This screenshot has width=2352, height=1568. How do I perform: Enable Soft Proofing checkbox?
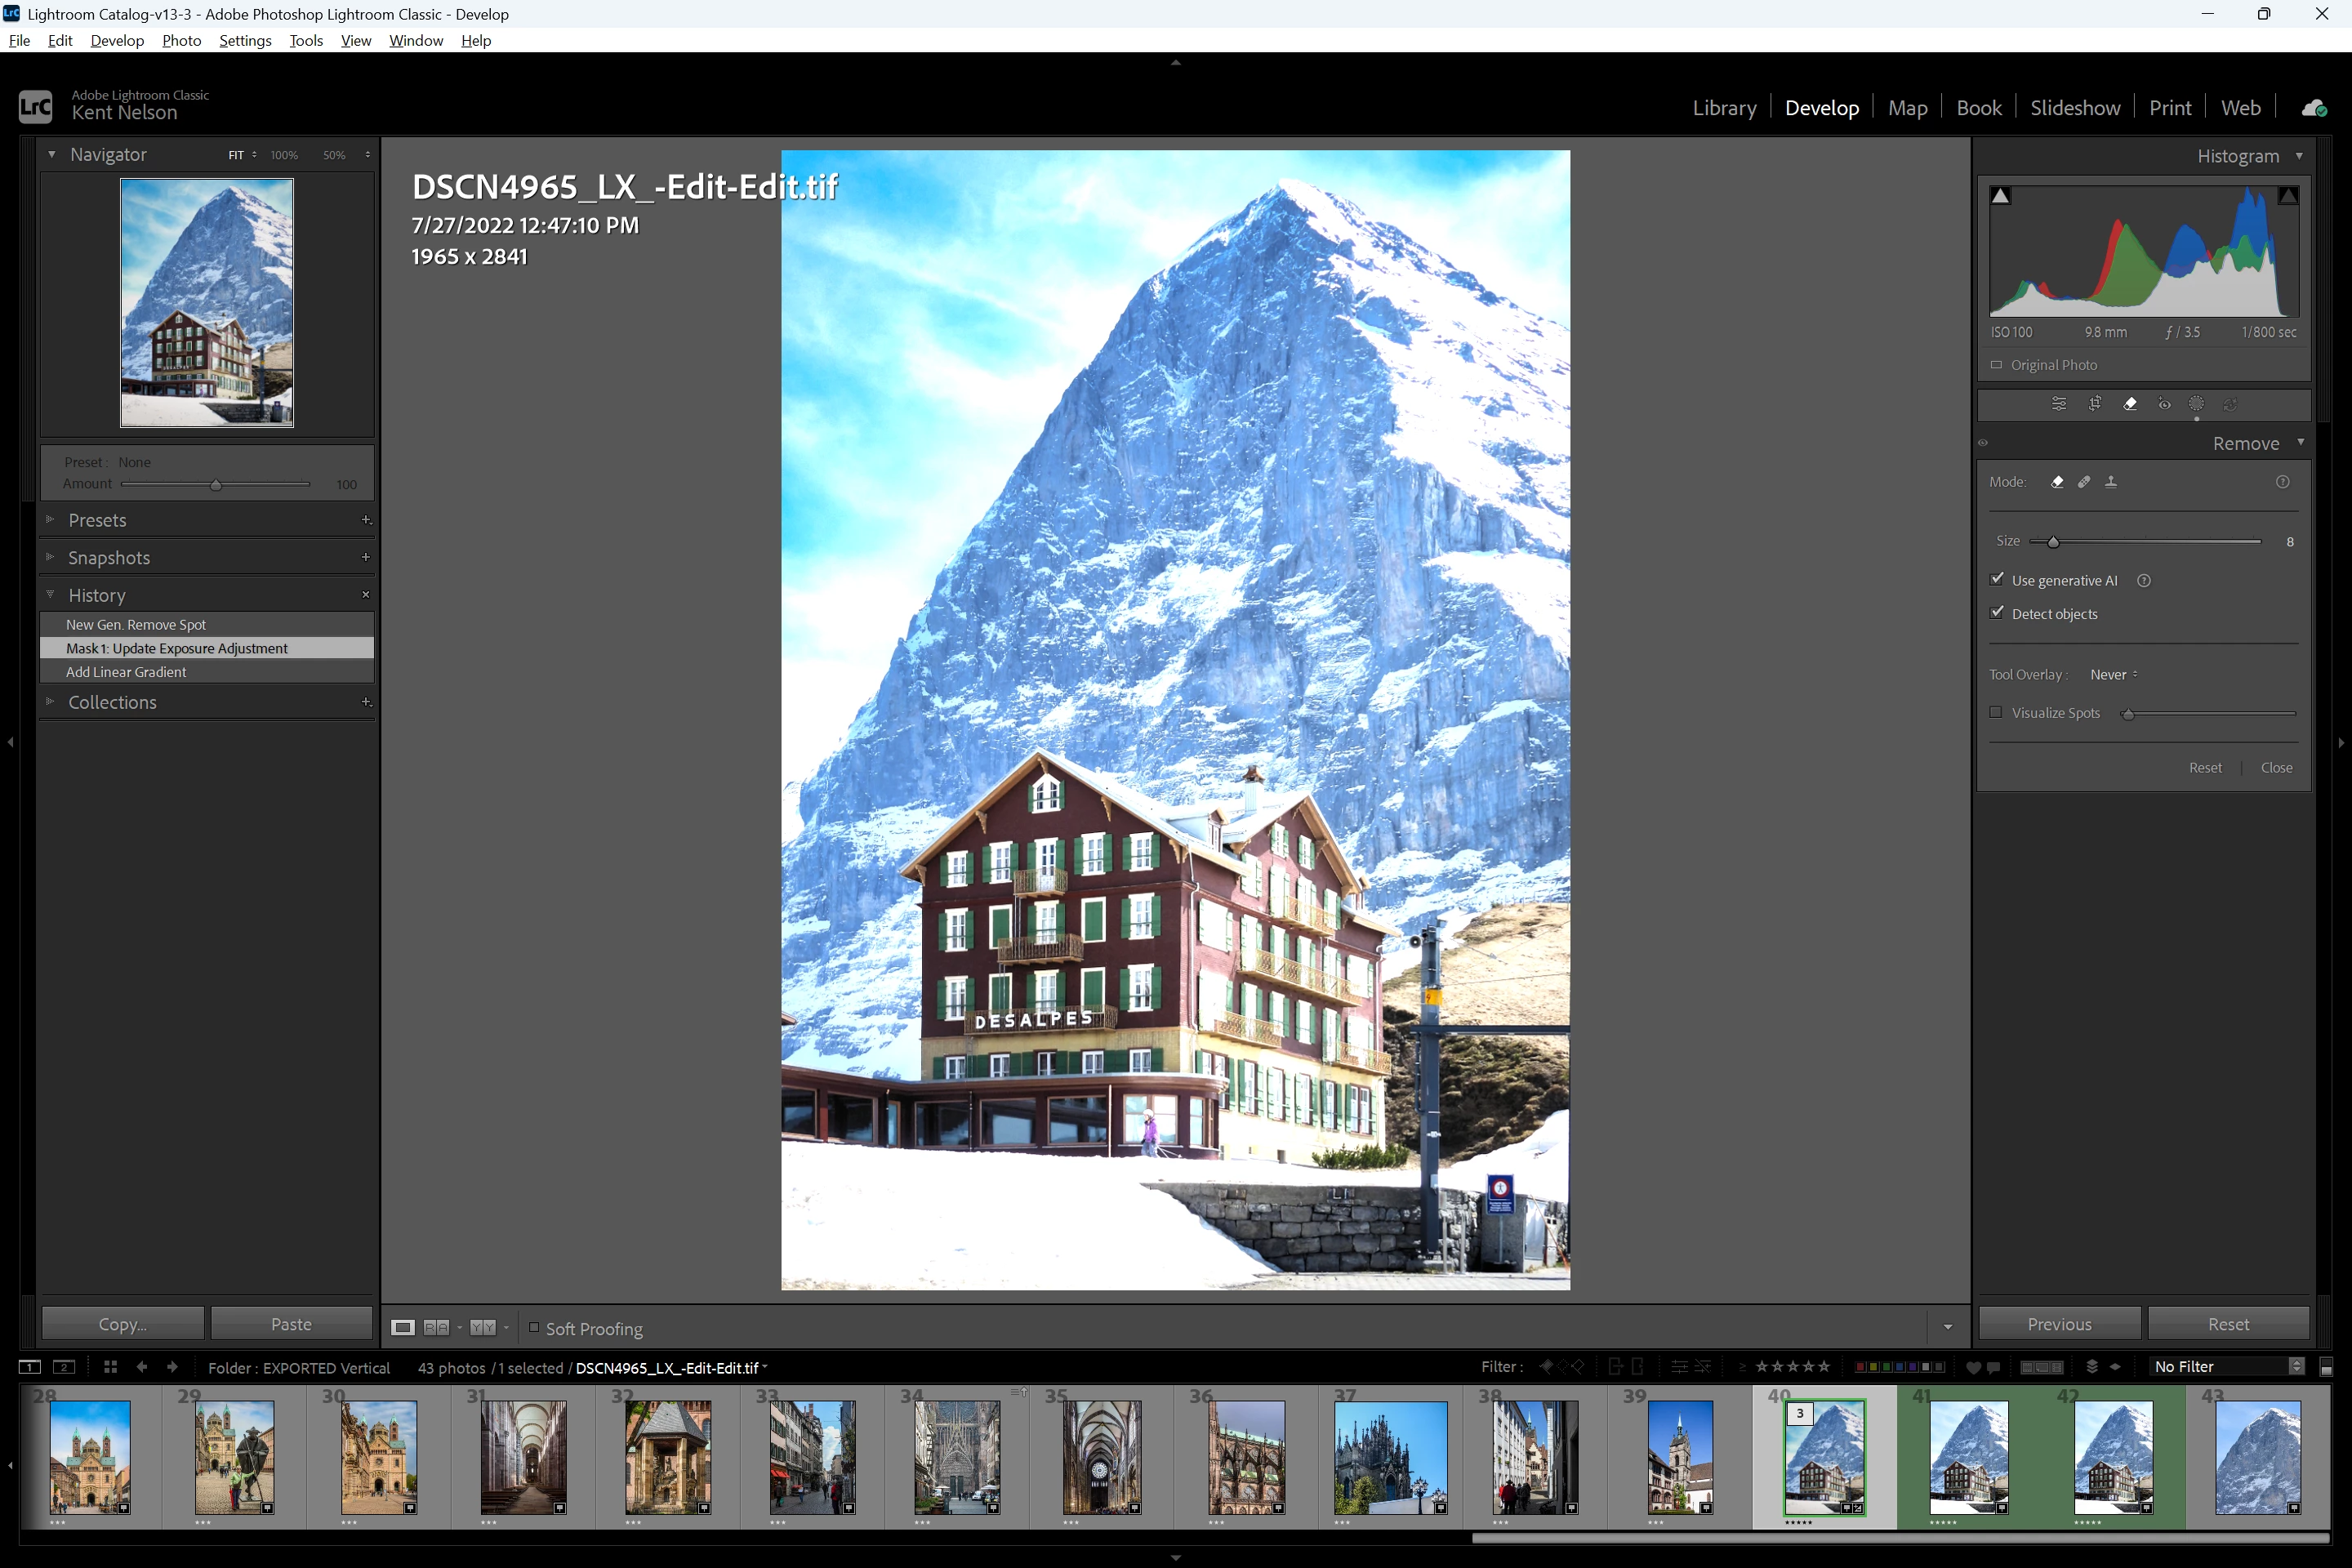(x=534, y=1328)
